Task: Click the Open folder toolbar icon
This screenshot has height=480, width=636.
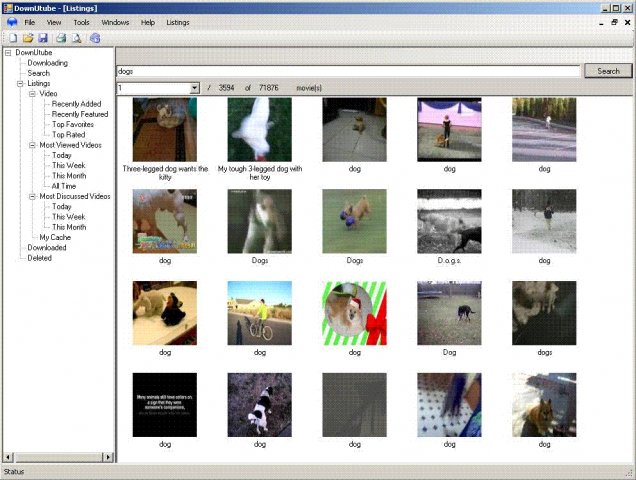Action: click(x=28, y=38)
